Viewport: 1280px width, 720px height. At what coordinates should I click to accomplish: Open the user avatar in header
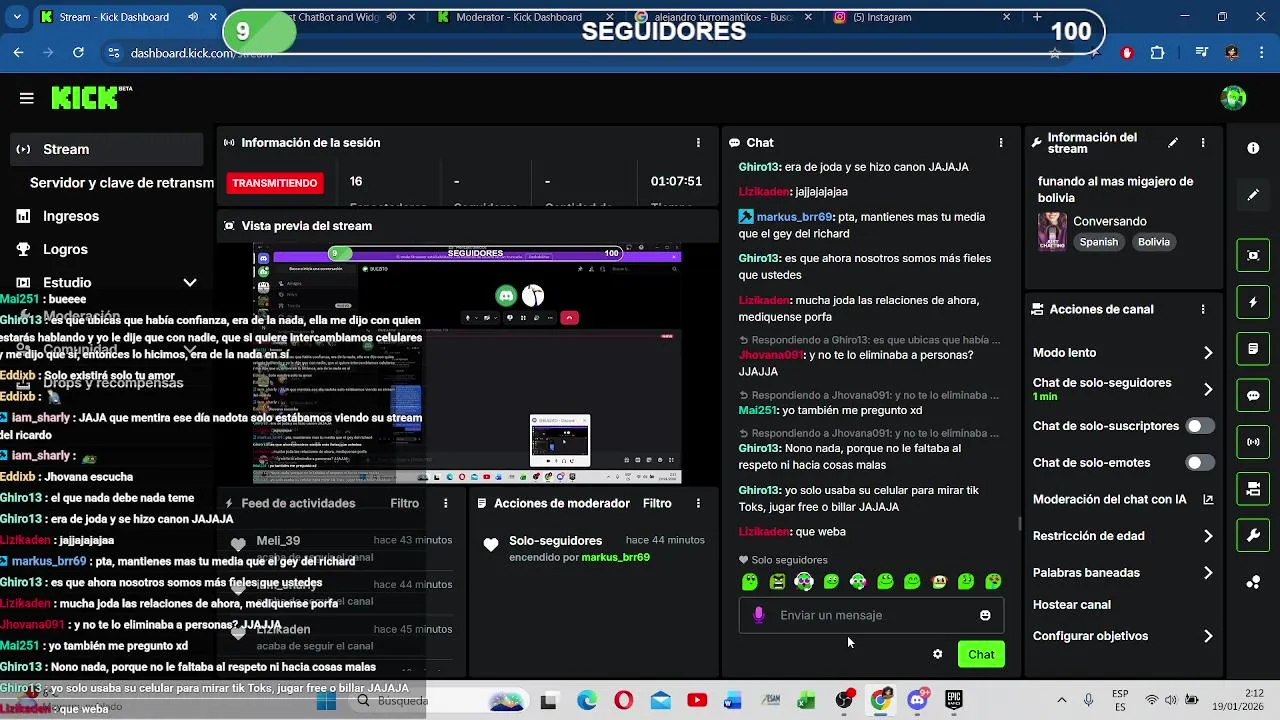click(x=1233, y=98)
